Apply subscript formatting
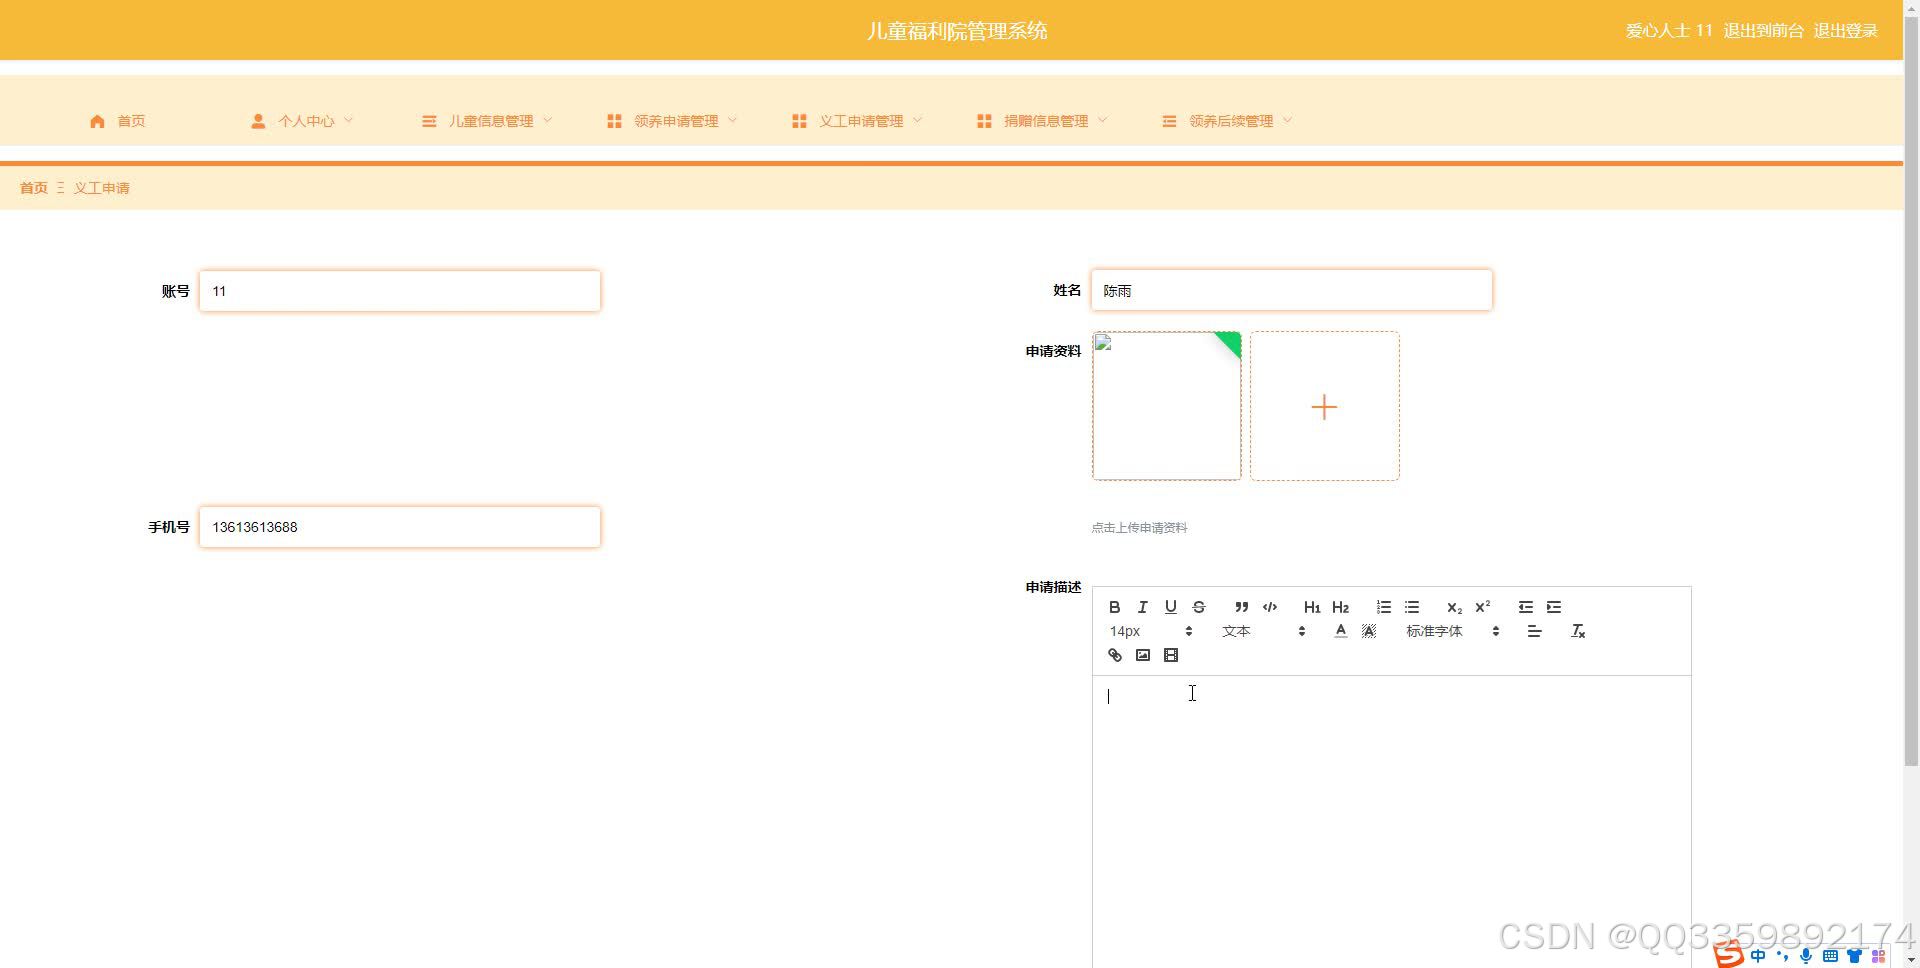 (1454, 607)
